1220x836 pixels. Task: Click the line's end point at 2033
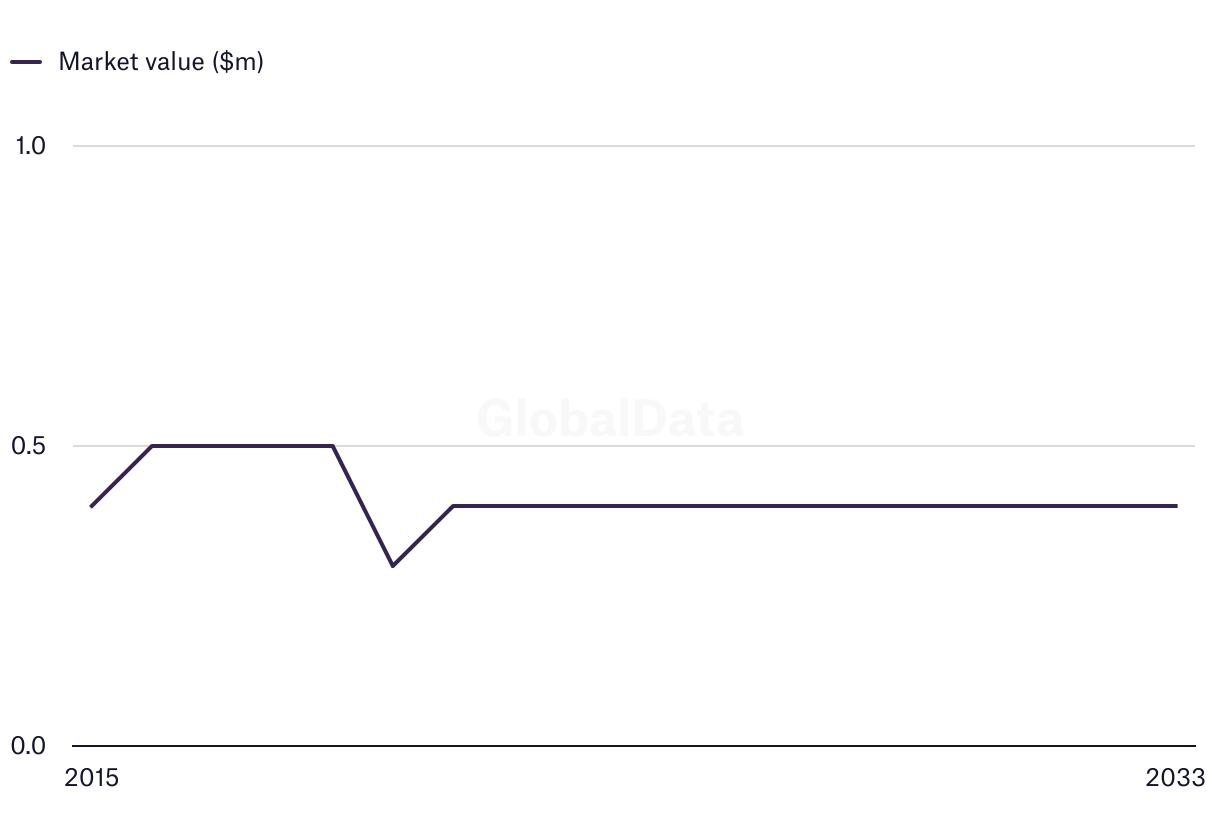coord(1176,506)
